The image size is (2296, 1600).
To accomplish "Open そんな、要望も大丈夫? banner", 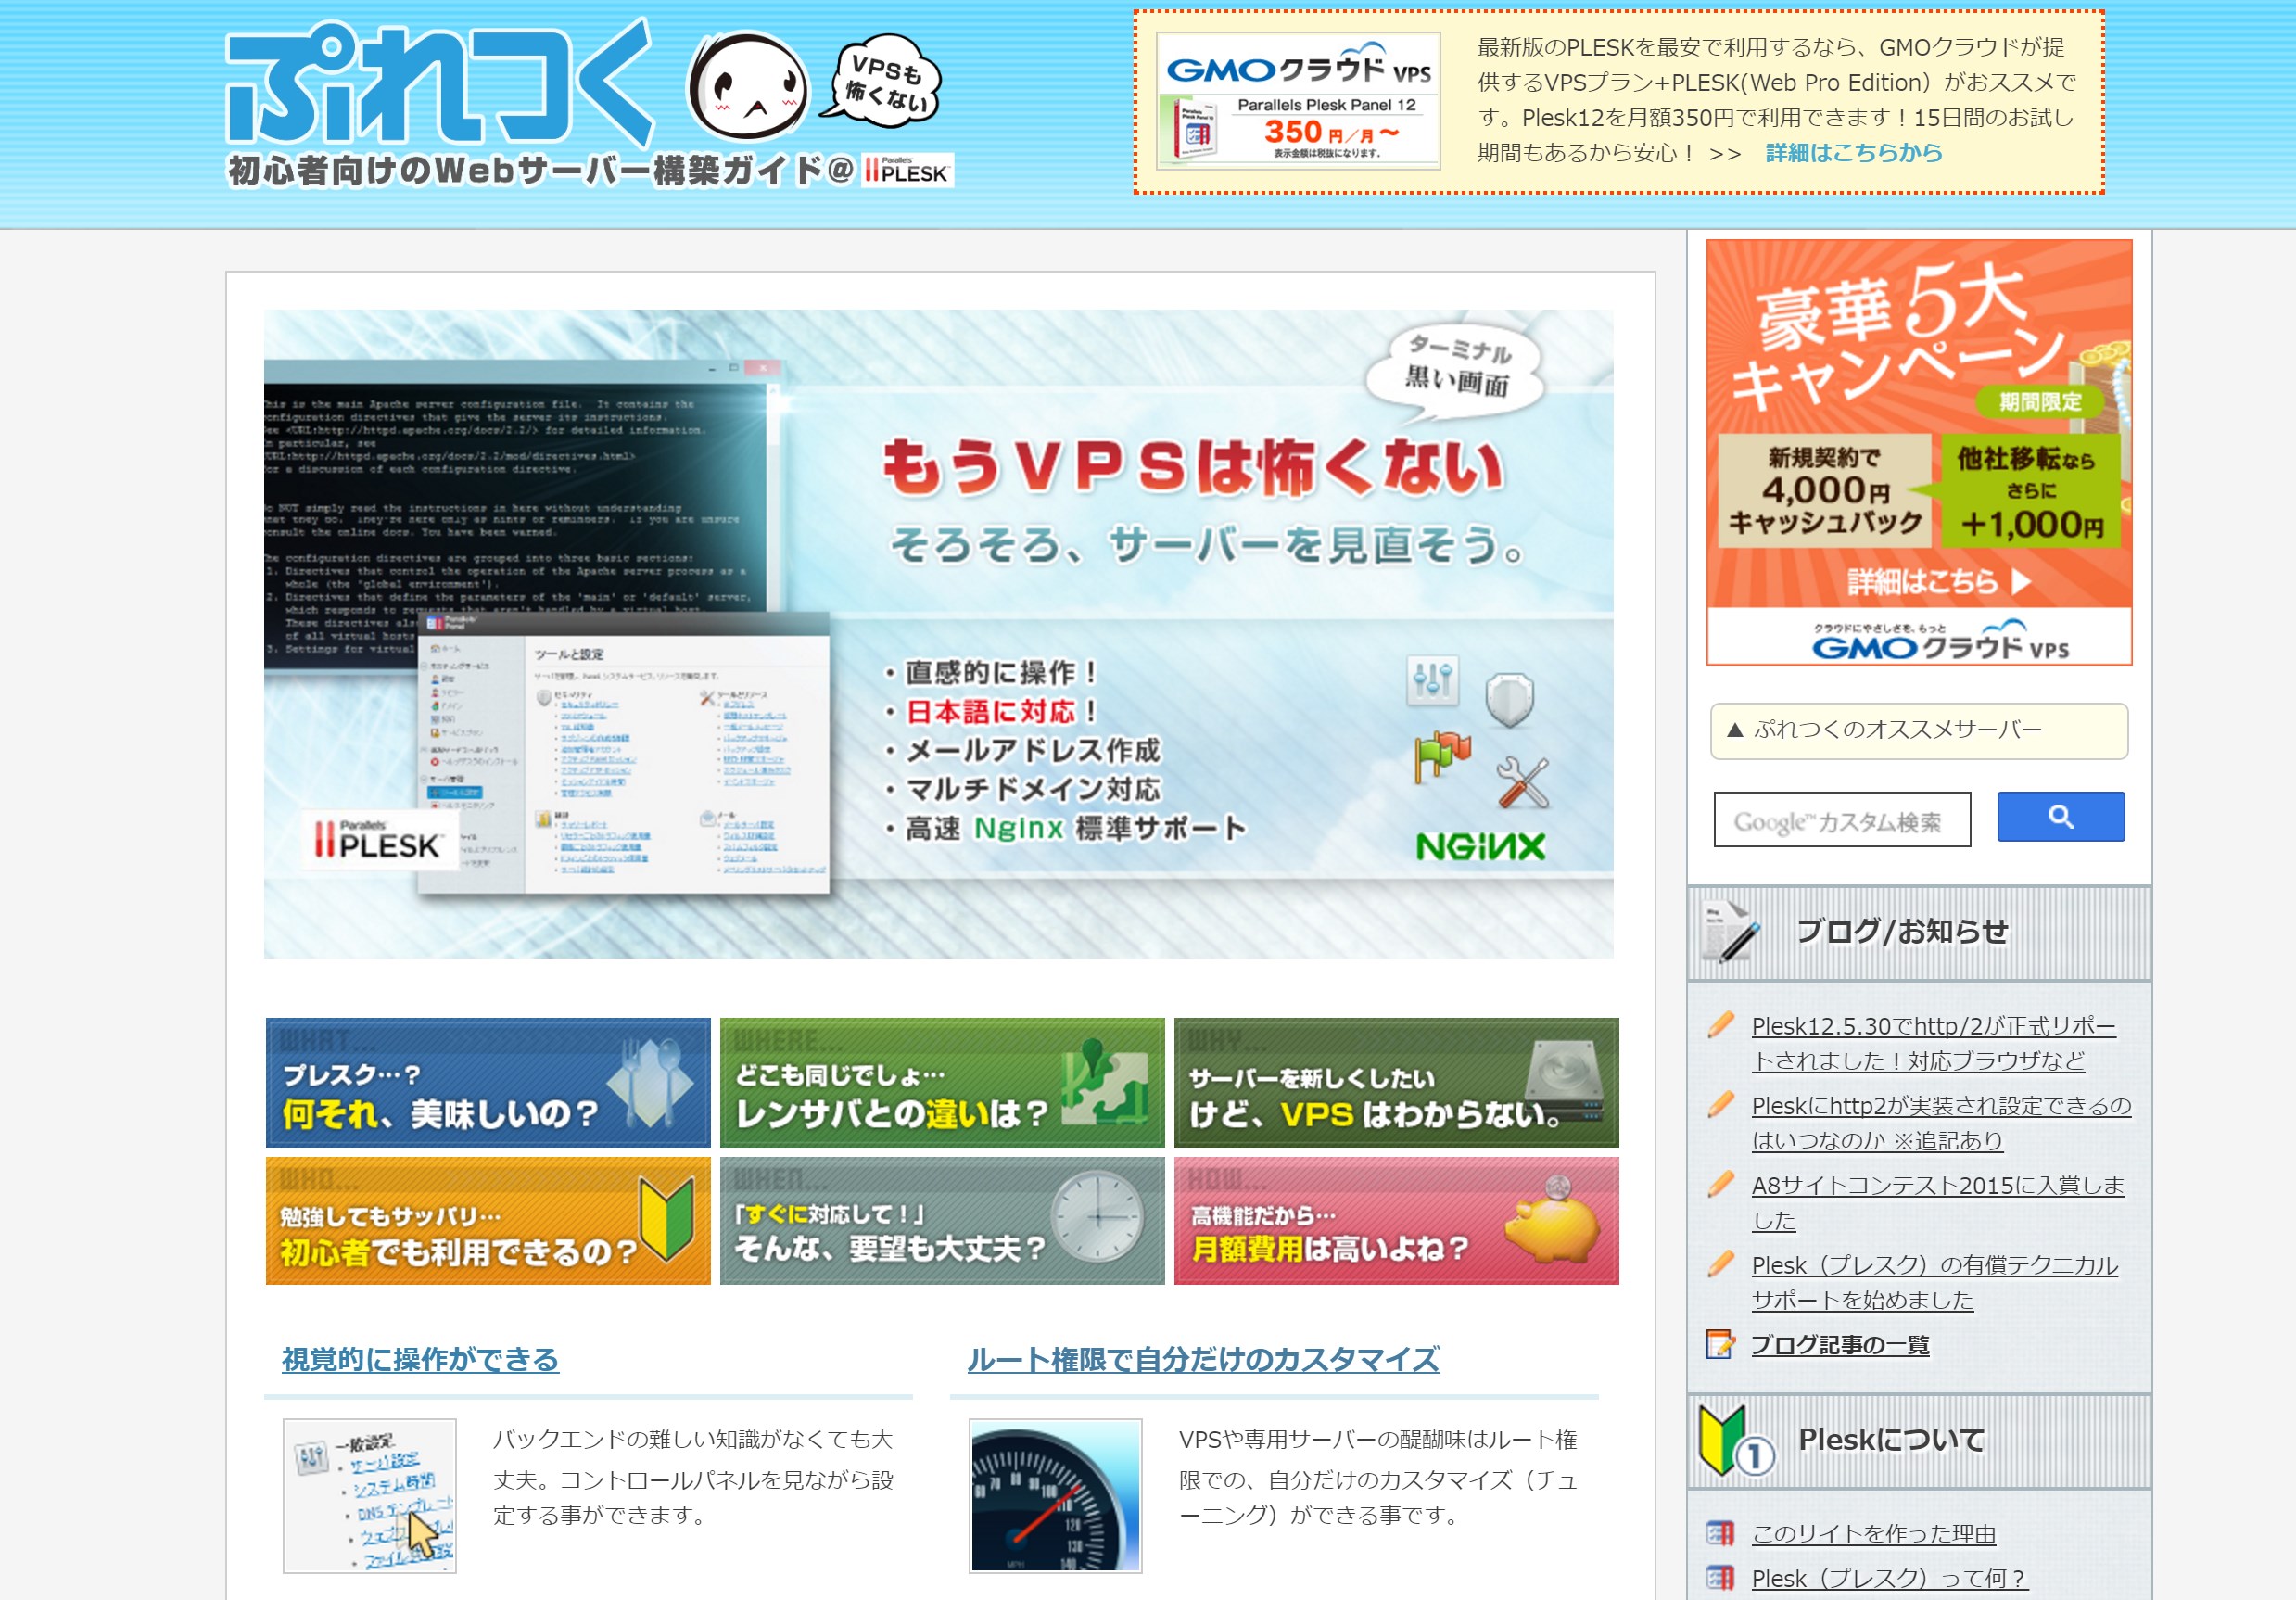I will [x=942, y=1221].
